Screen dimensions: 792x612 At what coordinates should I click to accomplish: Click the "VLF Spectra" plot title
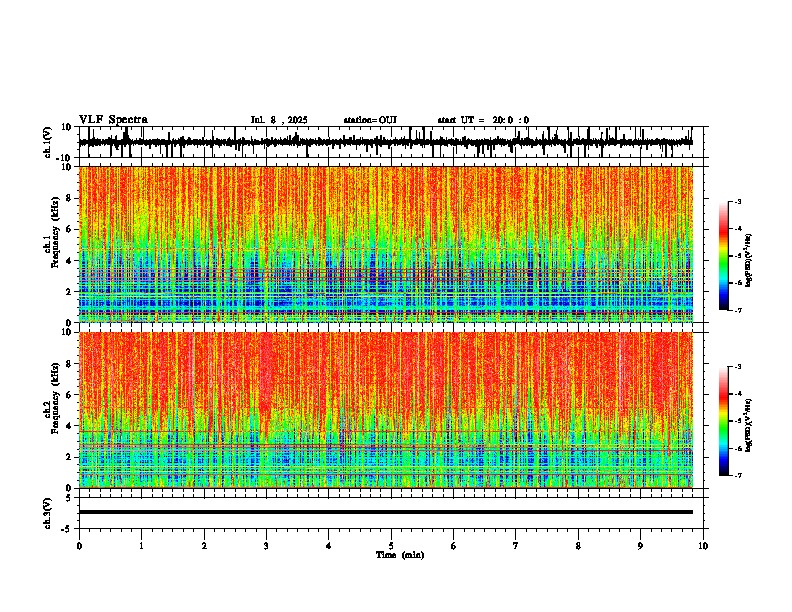coord(113,119)
